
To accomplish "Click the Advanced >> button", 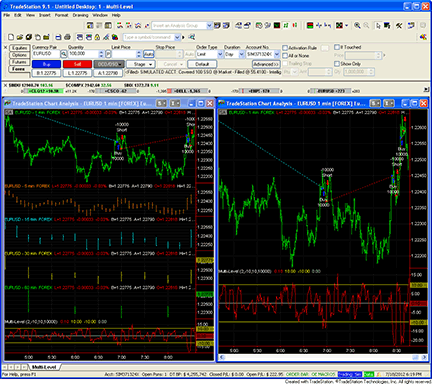I will tap(266, 64).
